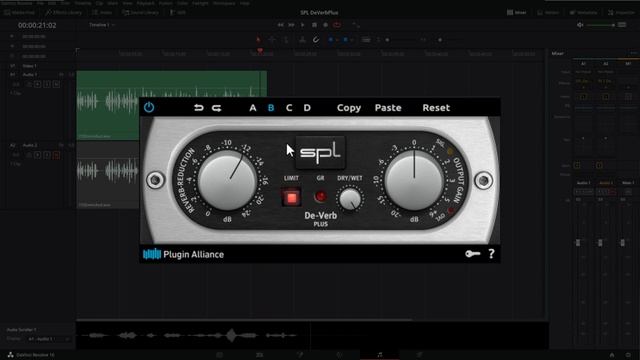The image size is (640, 360).
Task: Select plugin settings bank C
Action: click(x=289, y=108)
